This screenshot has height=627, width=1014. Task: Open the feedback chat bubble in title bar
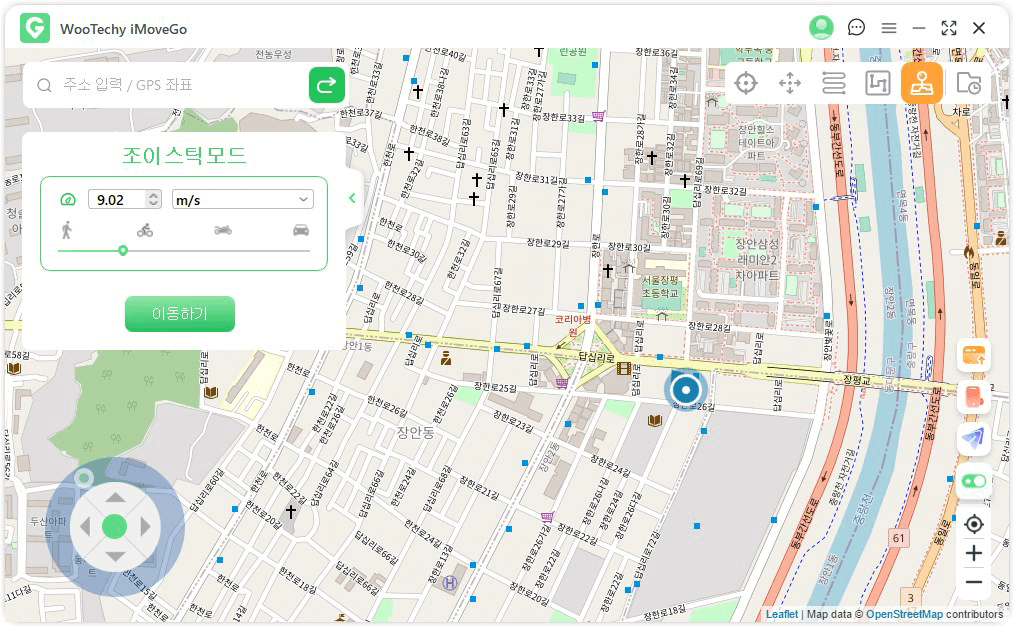(x=856, y=28)
